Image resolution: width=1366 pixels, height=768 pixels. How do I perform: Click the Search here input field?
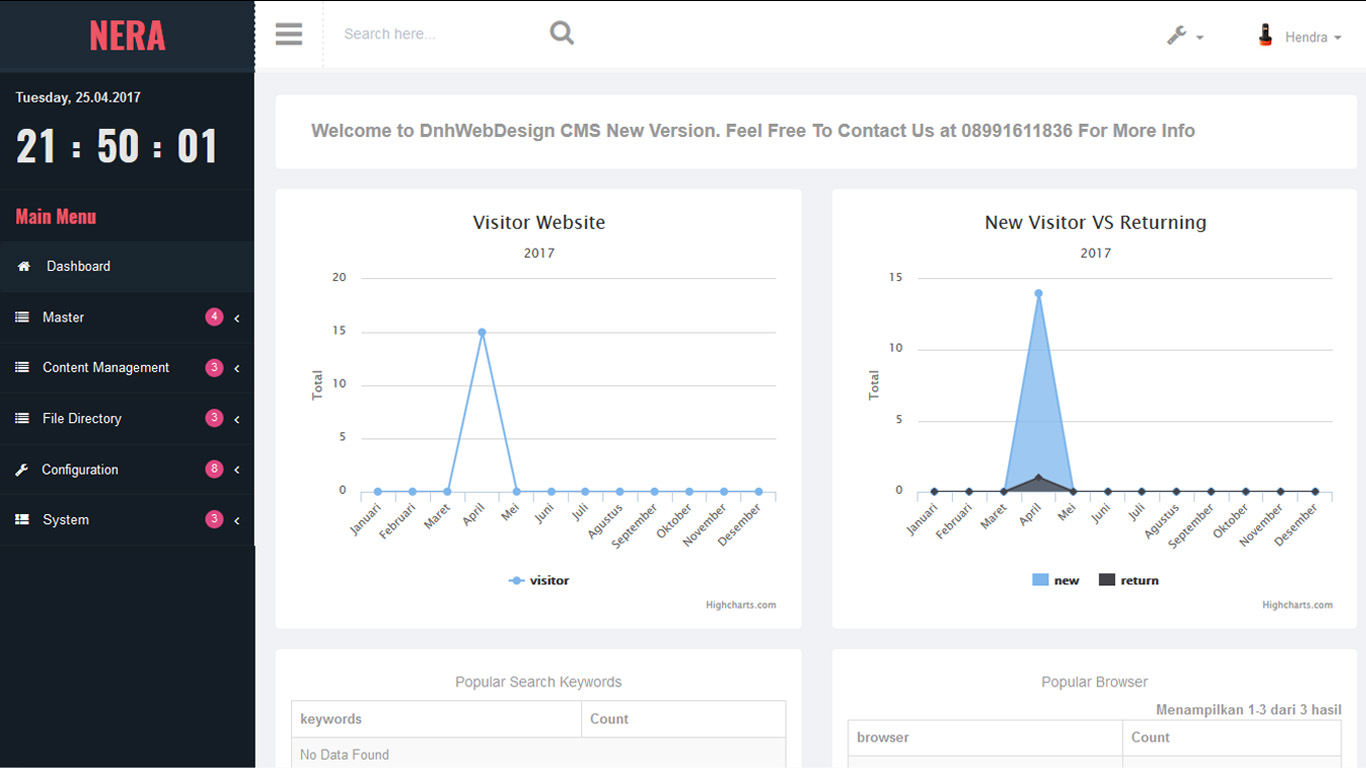click(435, 34)
